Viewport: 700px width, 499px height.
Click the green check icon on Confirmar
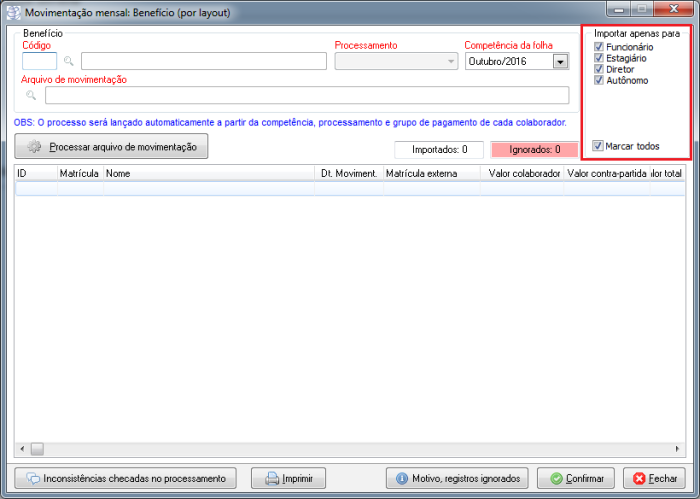(556, 478)
